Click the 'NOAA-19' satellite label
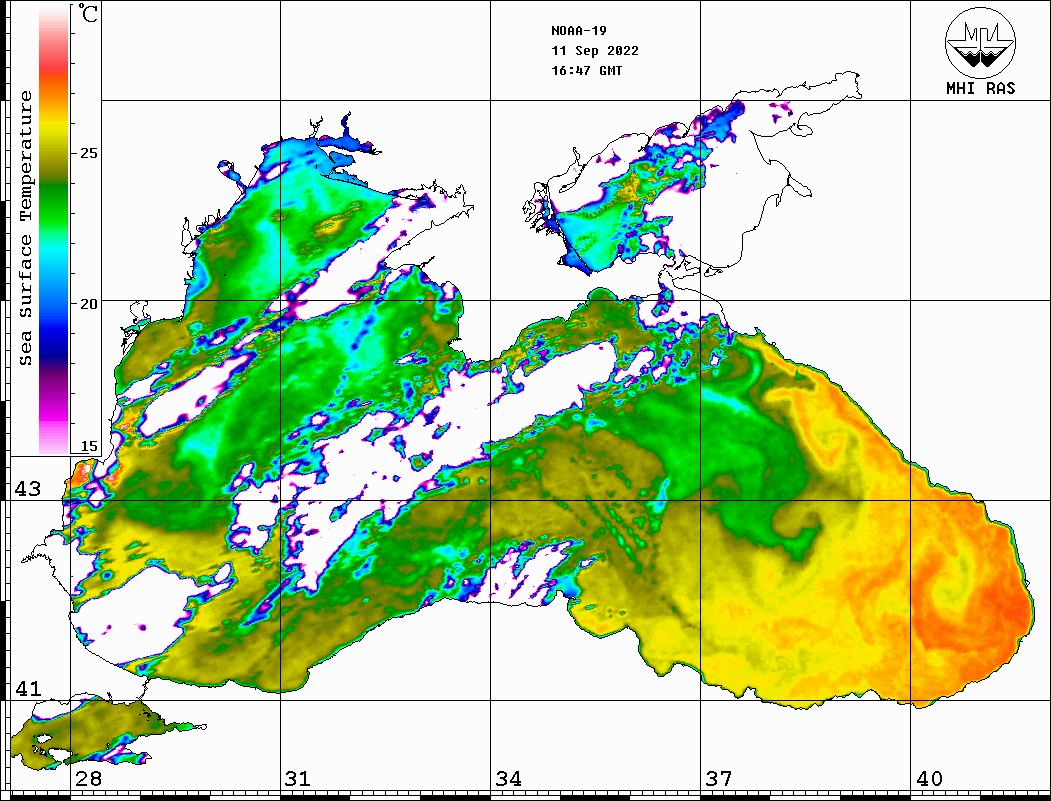This screenshot has width=1051, height=801. 579,31
